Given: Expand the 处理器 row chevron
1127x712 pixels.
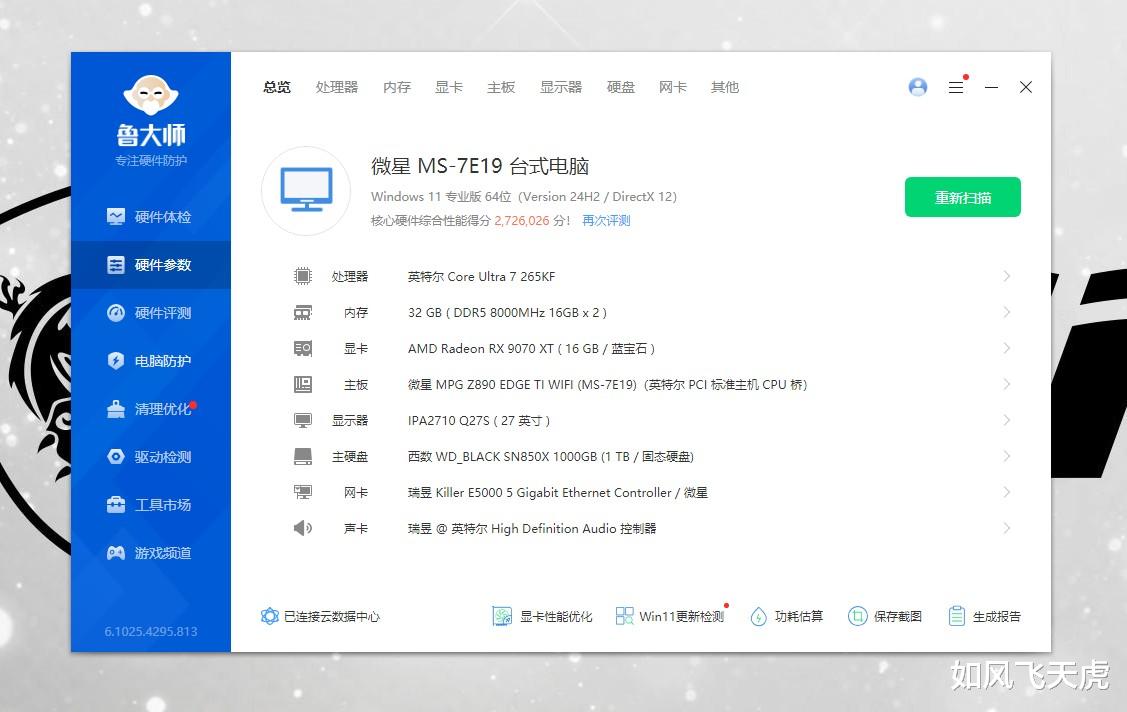Looking at the screenshot, I should pyautogui.click(x=1006, y=276).
